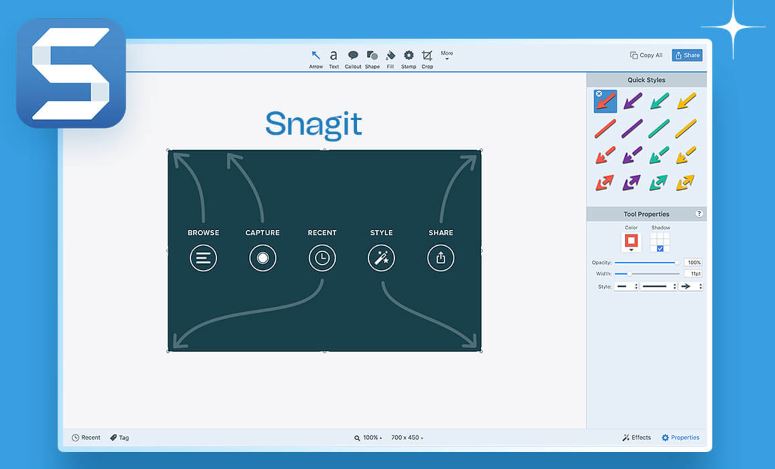Open the 100% zoom dropdown

pos(368,437)
